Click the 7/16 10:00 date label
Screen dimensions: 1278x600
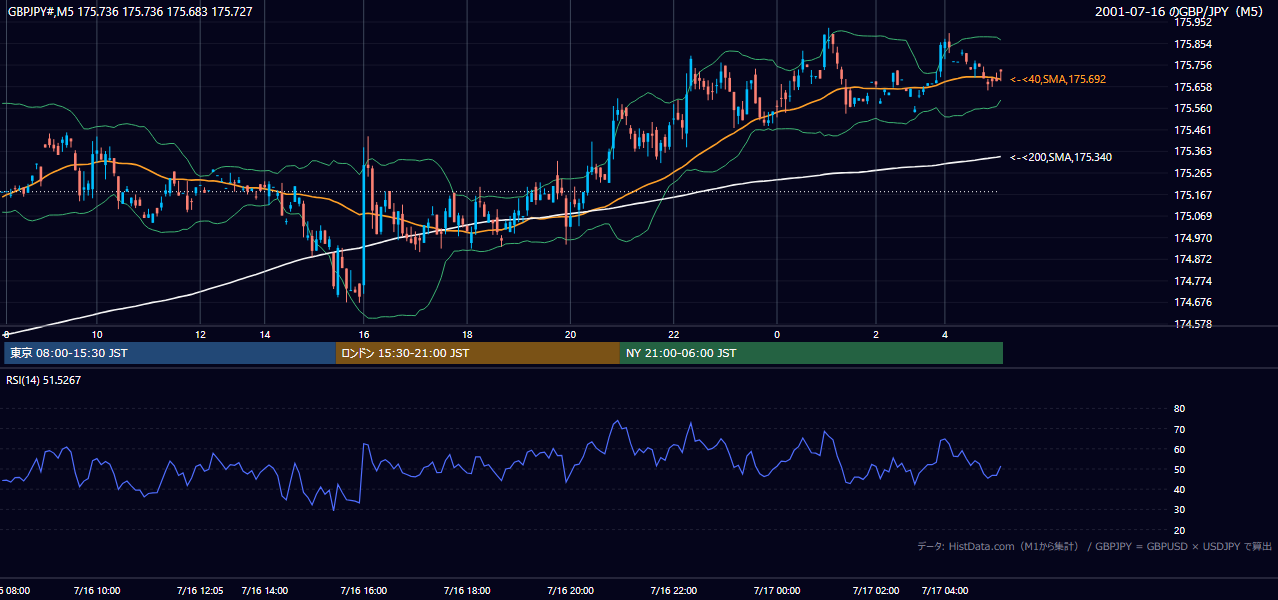pyautogui.click(x=97, y=591)
